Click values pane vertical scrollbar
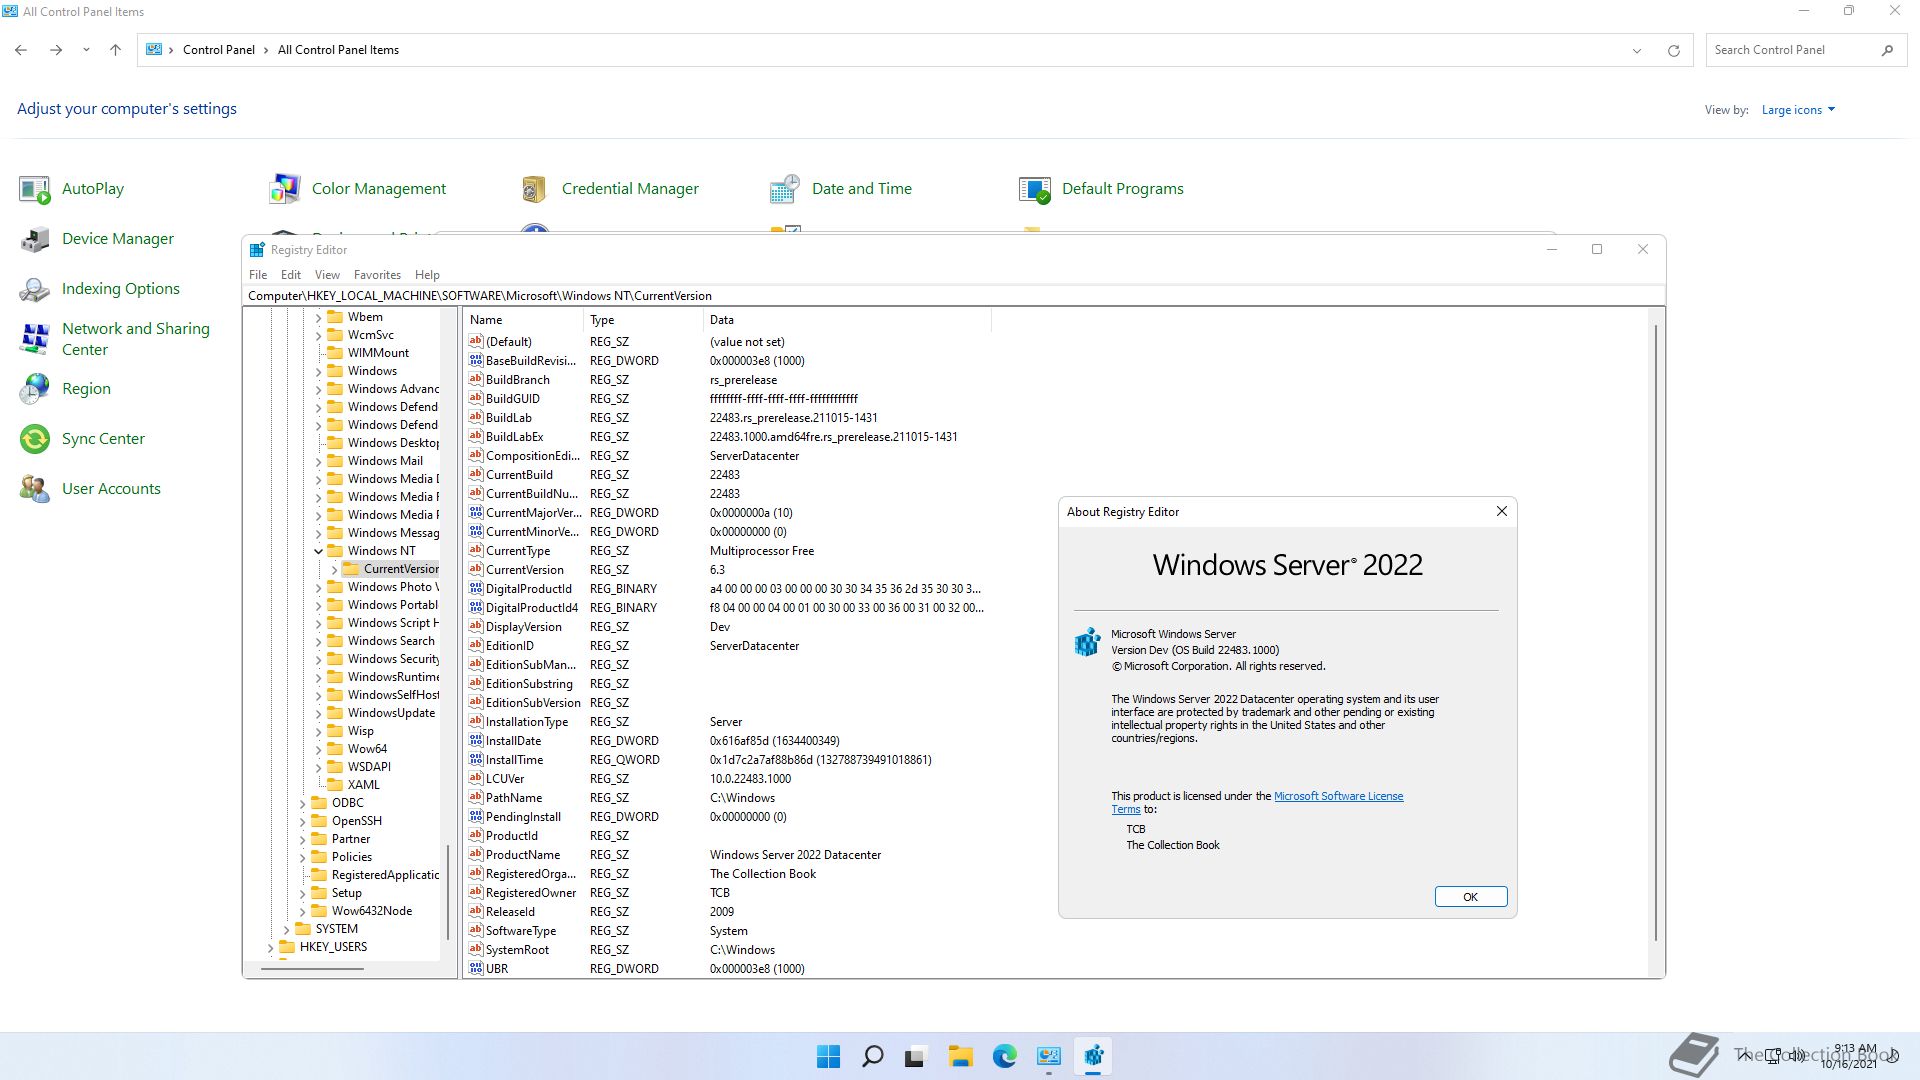Screen dimensions: 1920x1080 point(1656,633)
